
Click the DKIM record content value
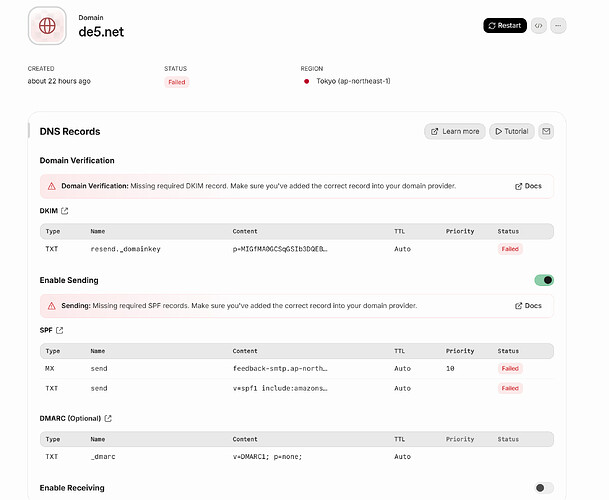[x=279, y=248]
